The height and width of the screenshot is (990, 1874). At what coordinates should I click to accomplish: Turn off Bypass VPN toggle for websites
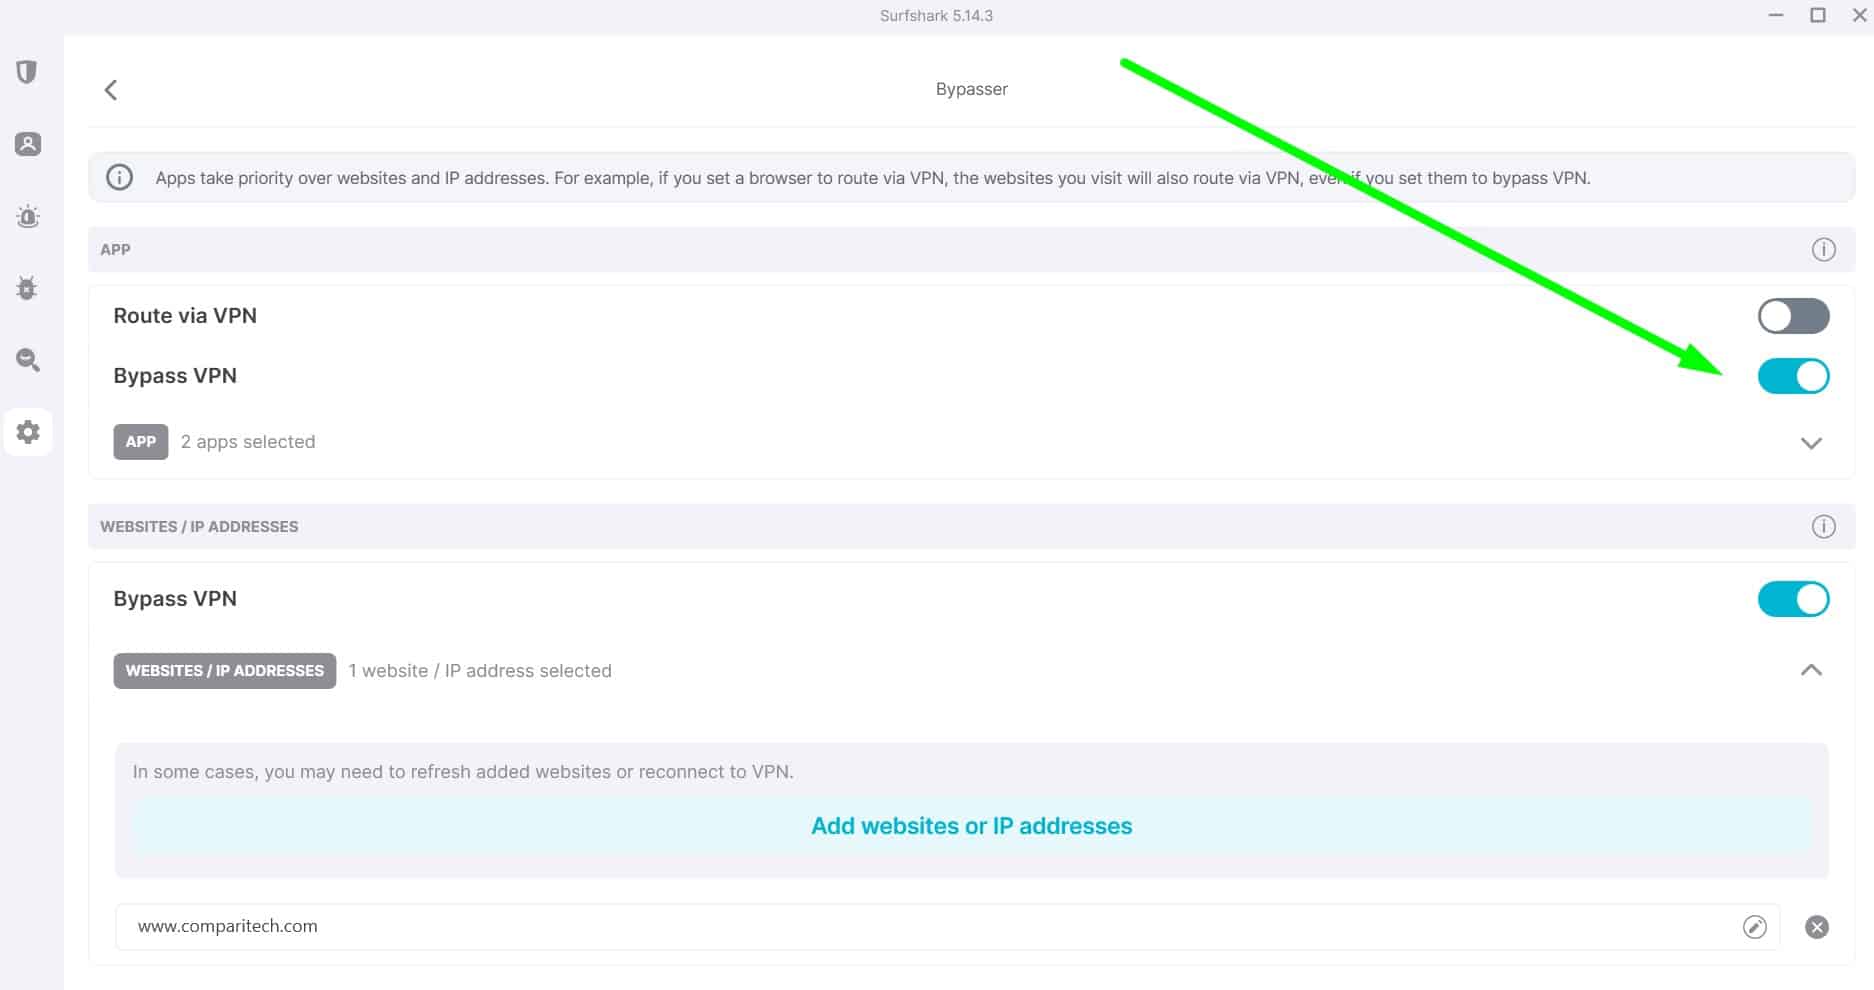coord(1793,600)
